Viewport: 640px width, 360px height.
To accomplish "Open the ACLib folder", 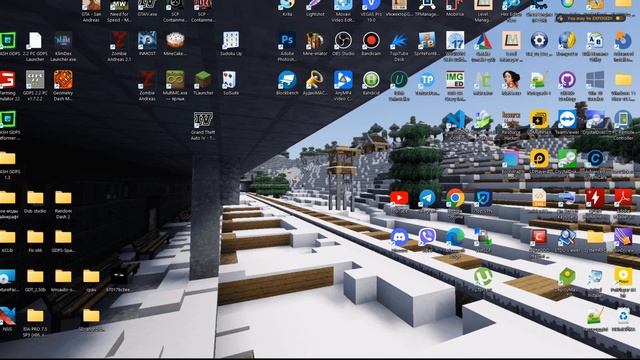I will 7,237.
